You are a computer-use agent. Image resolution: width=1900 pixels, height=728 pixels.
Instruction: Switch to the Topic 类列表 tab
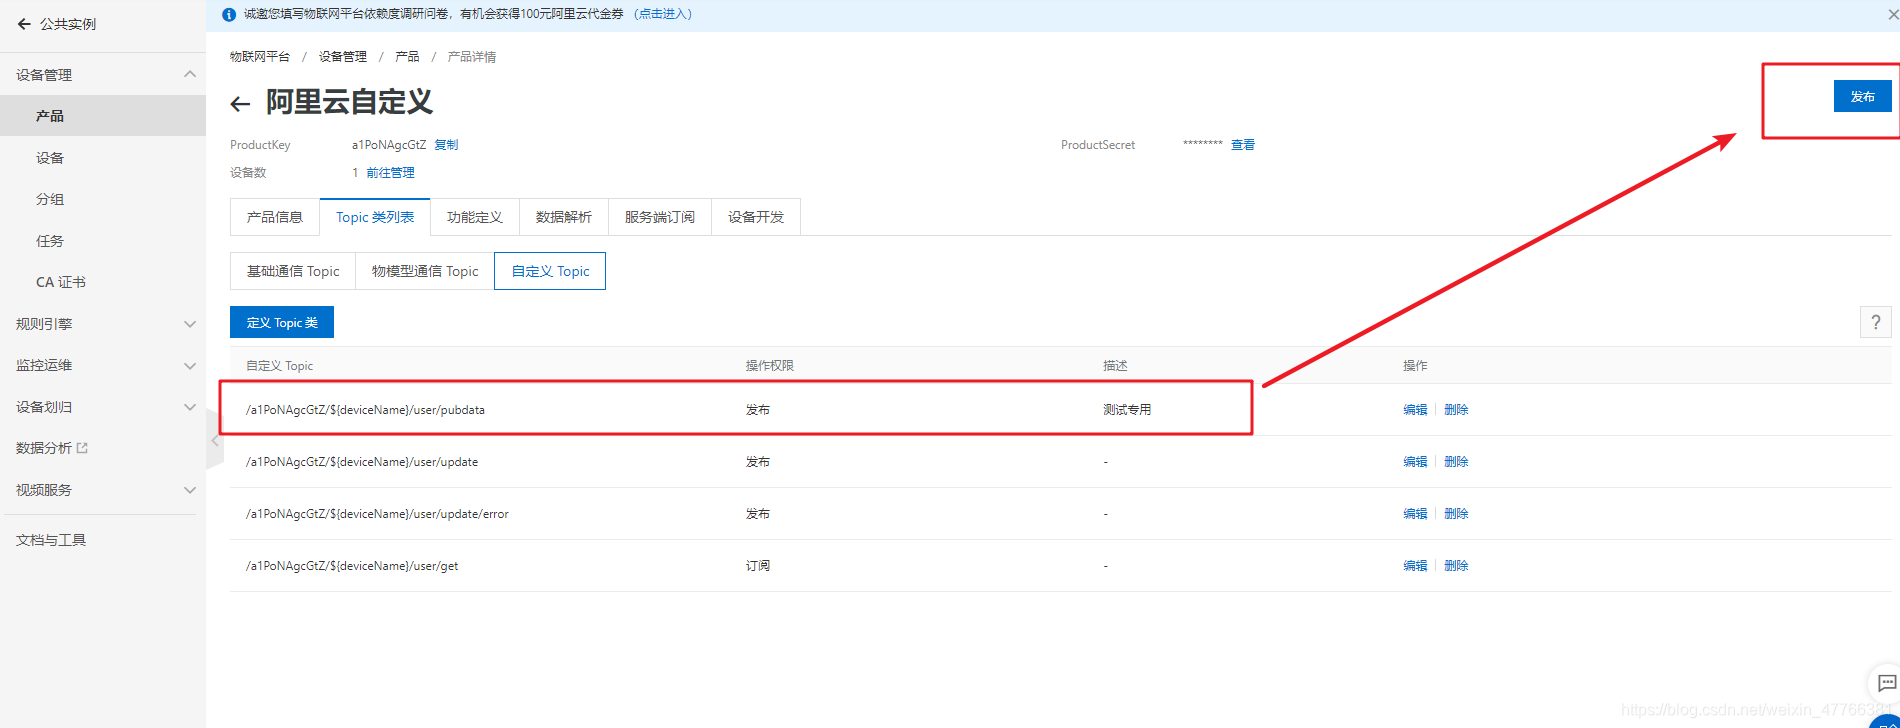pos(375,217)
